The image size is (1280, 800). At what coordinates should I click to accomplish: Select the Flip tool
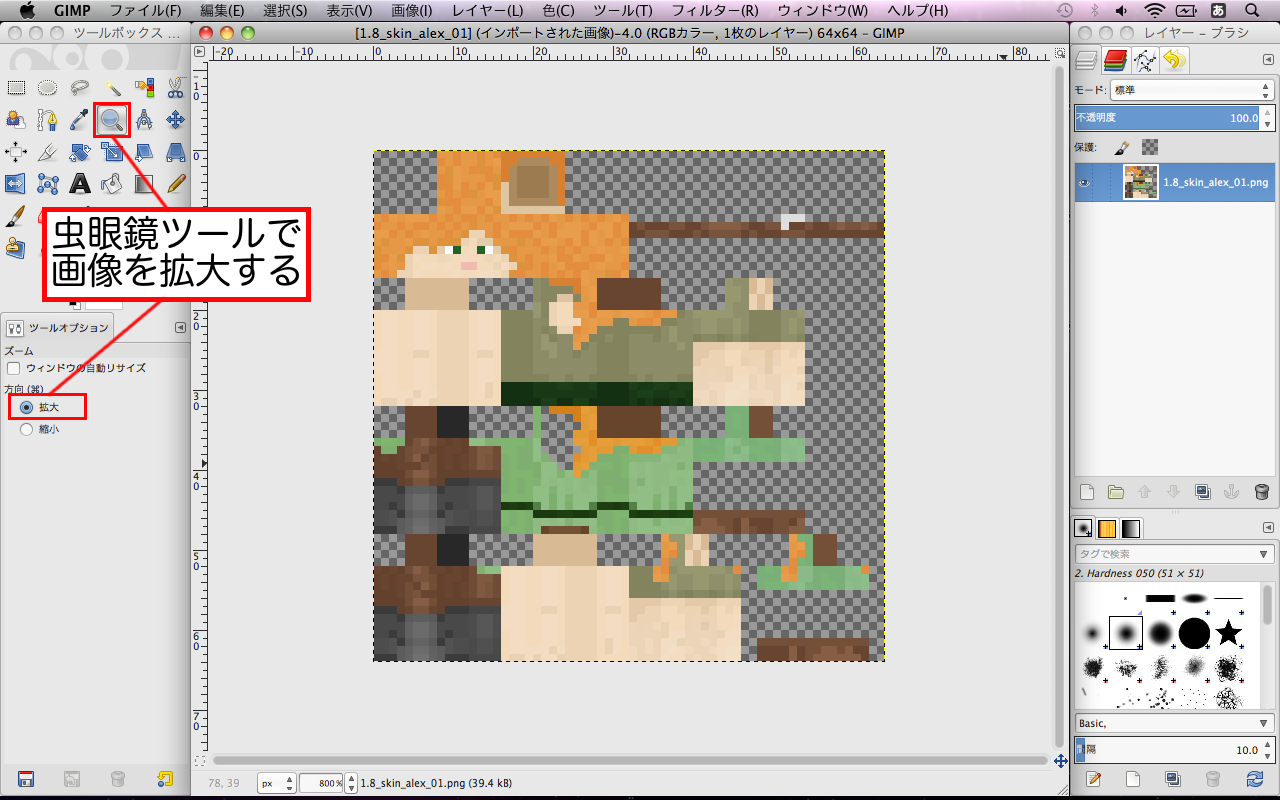coord(16,184)
